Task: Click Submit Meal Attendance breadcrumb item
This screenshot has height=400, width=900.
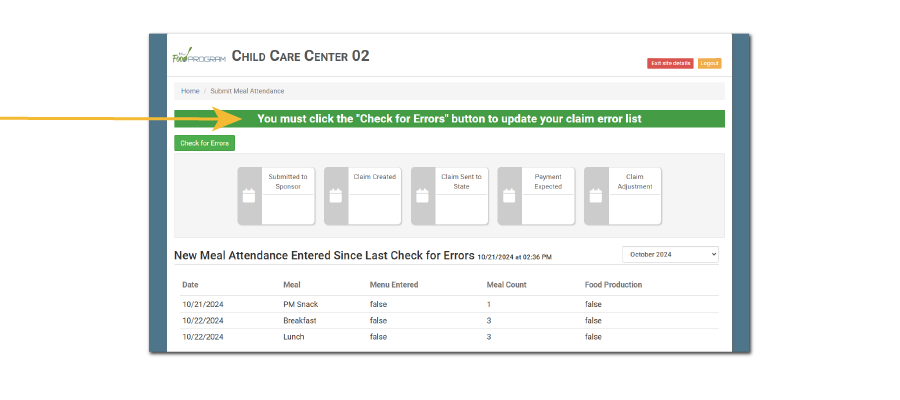Action: click(247, 91)
